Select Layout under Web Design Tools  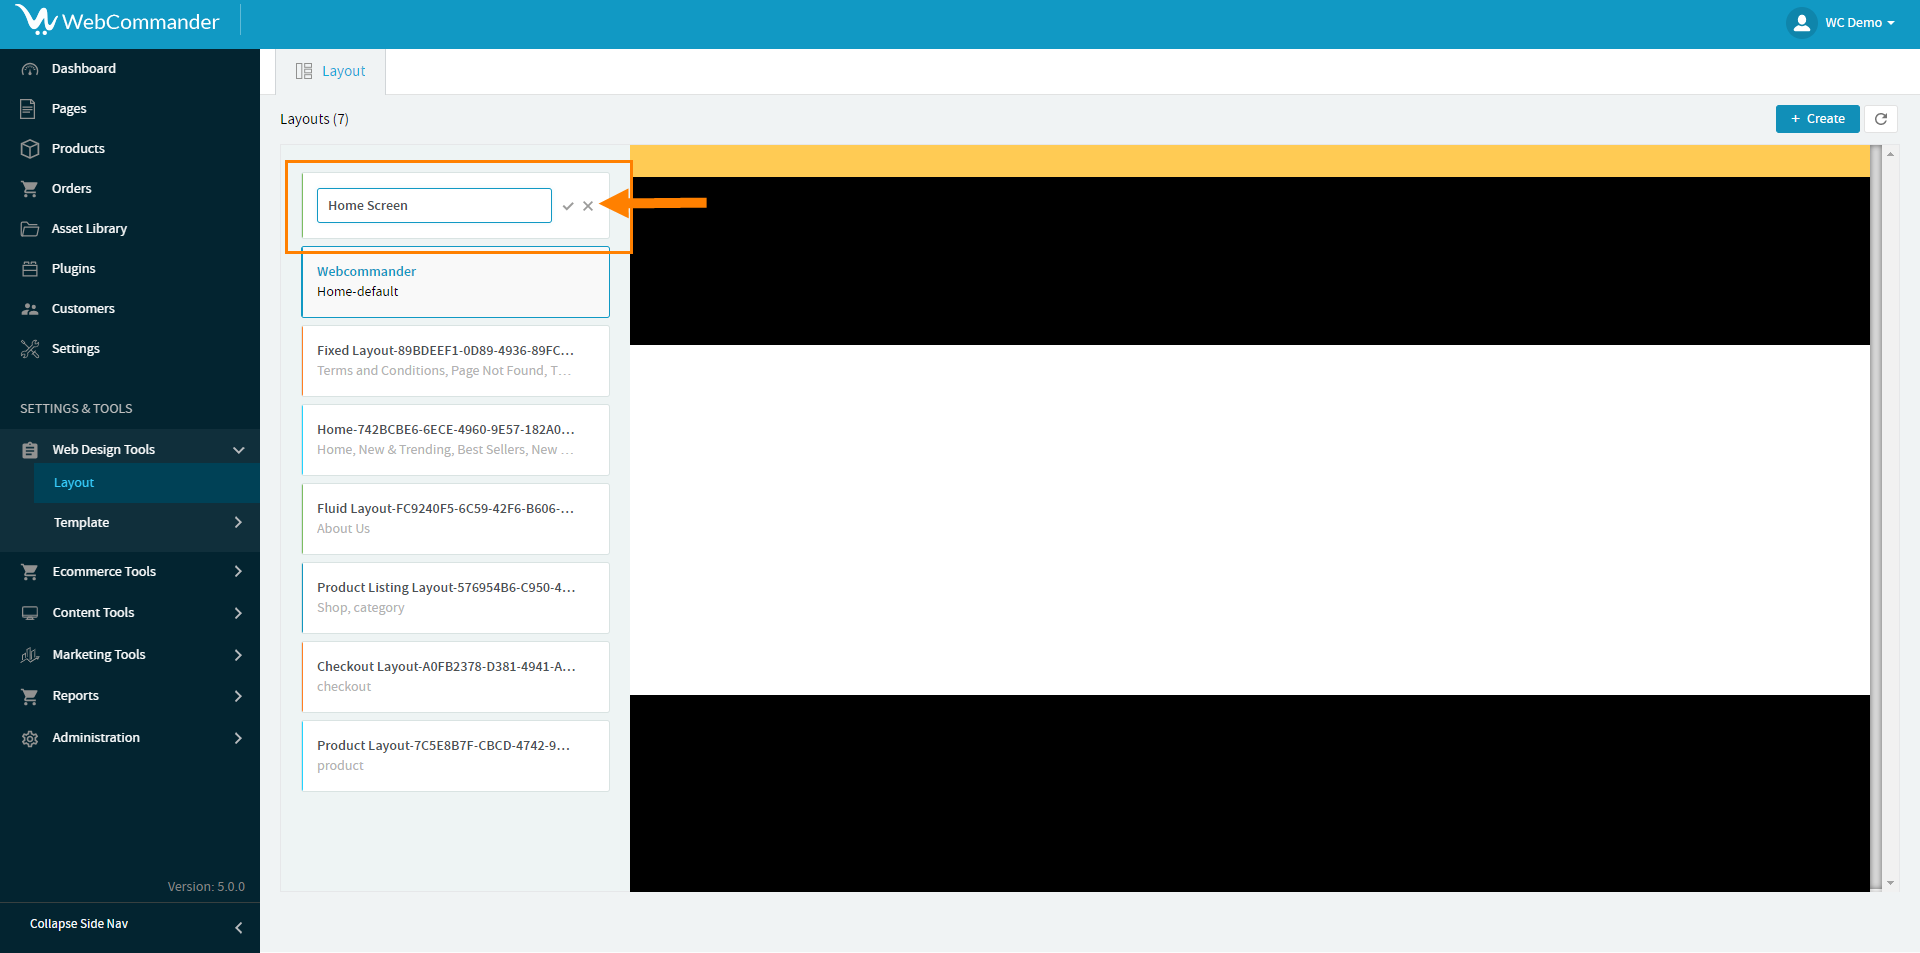click(74, 483)
